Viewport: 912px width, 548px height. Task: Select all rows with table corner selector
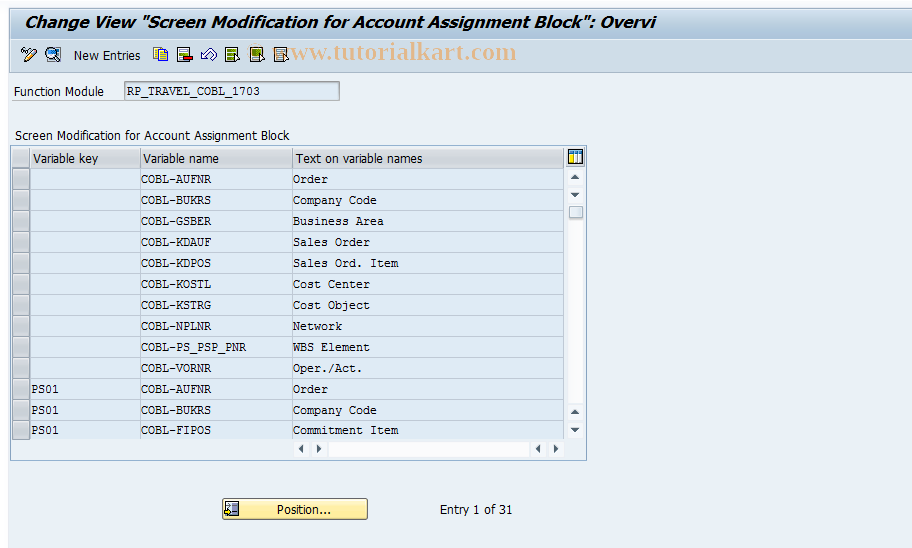(x=21, y=158)
